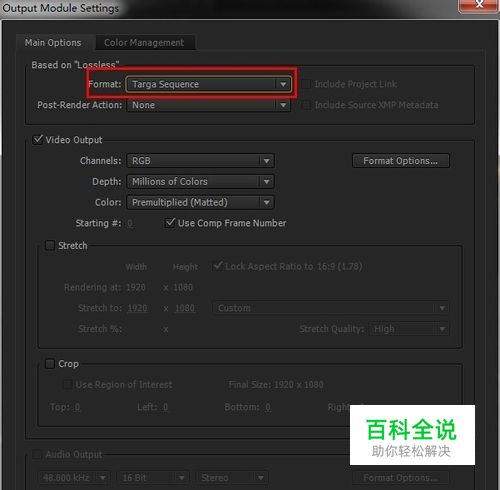
Task: Uncheck Use Comp Frame Number
Action: [x=170, y=223]
